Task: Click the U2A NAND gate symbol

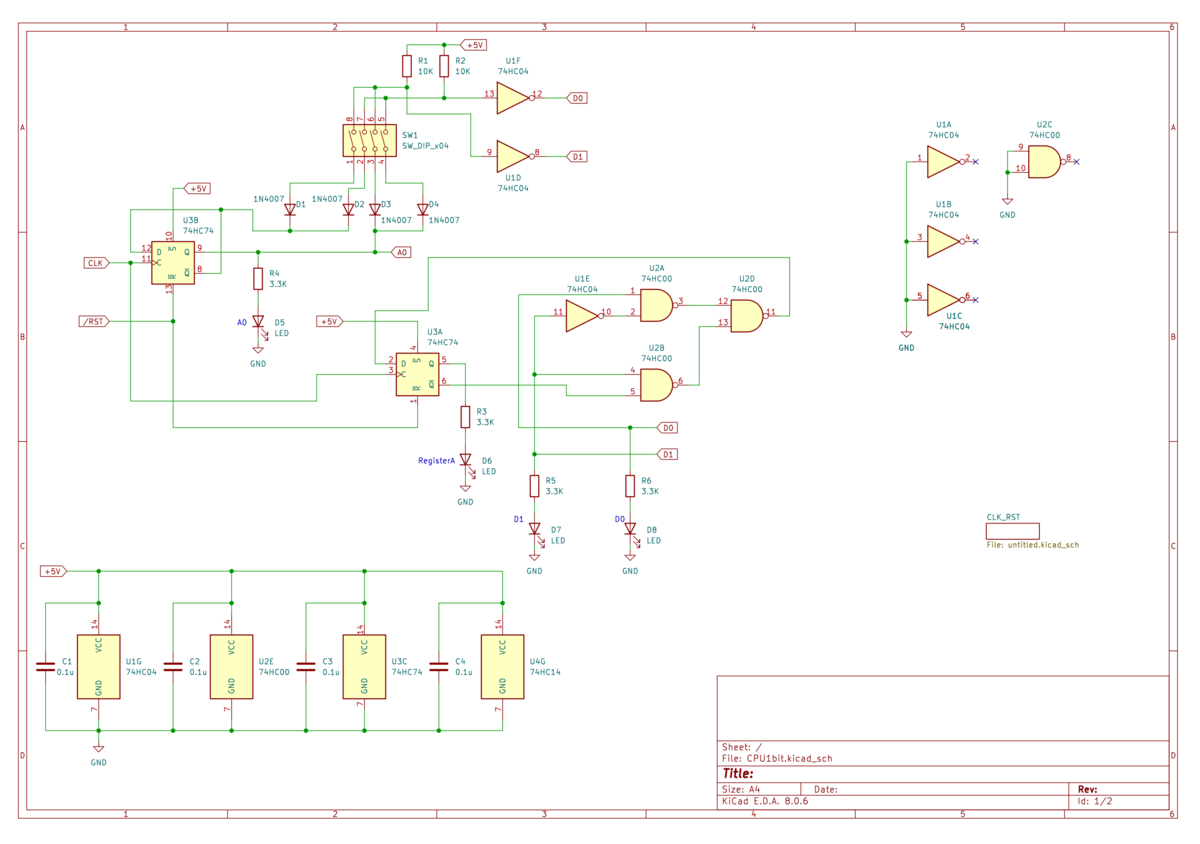Action: tap(657, 305)
